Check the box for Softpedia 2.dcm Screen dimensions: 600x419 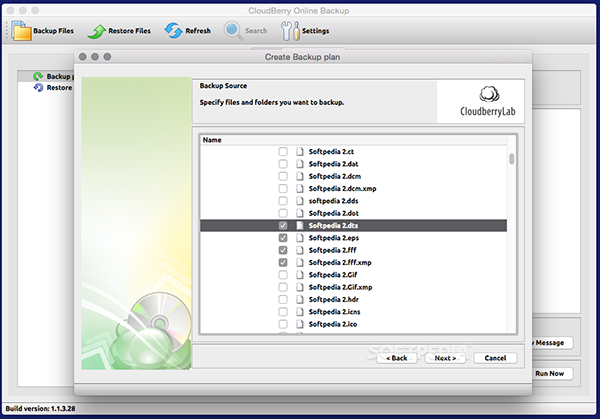(x=283, y=176)
